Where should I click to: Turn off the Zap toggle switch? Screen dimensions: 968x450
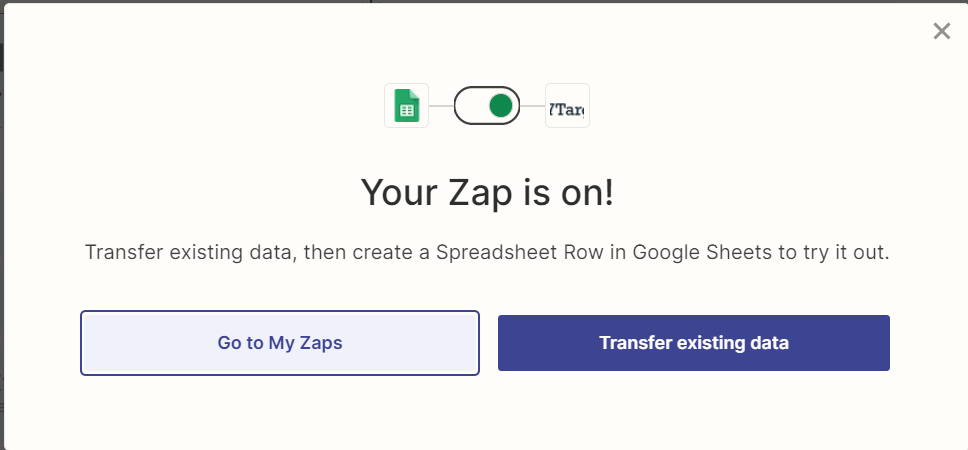(x=487, y=105)
